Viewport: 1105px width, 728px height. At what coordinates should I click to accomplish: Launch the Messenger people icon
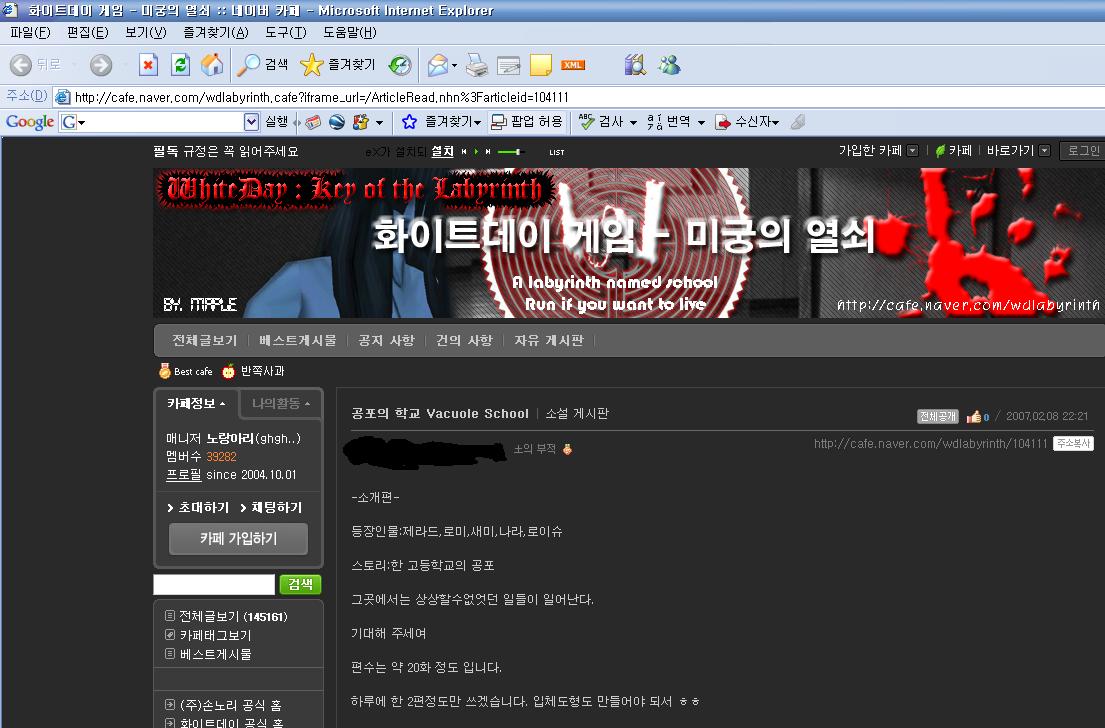coord(669,65)
